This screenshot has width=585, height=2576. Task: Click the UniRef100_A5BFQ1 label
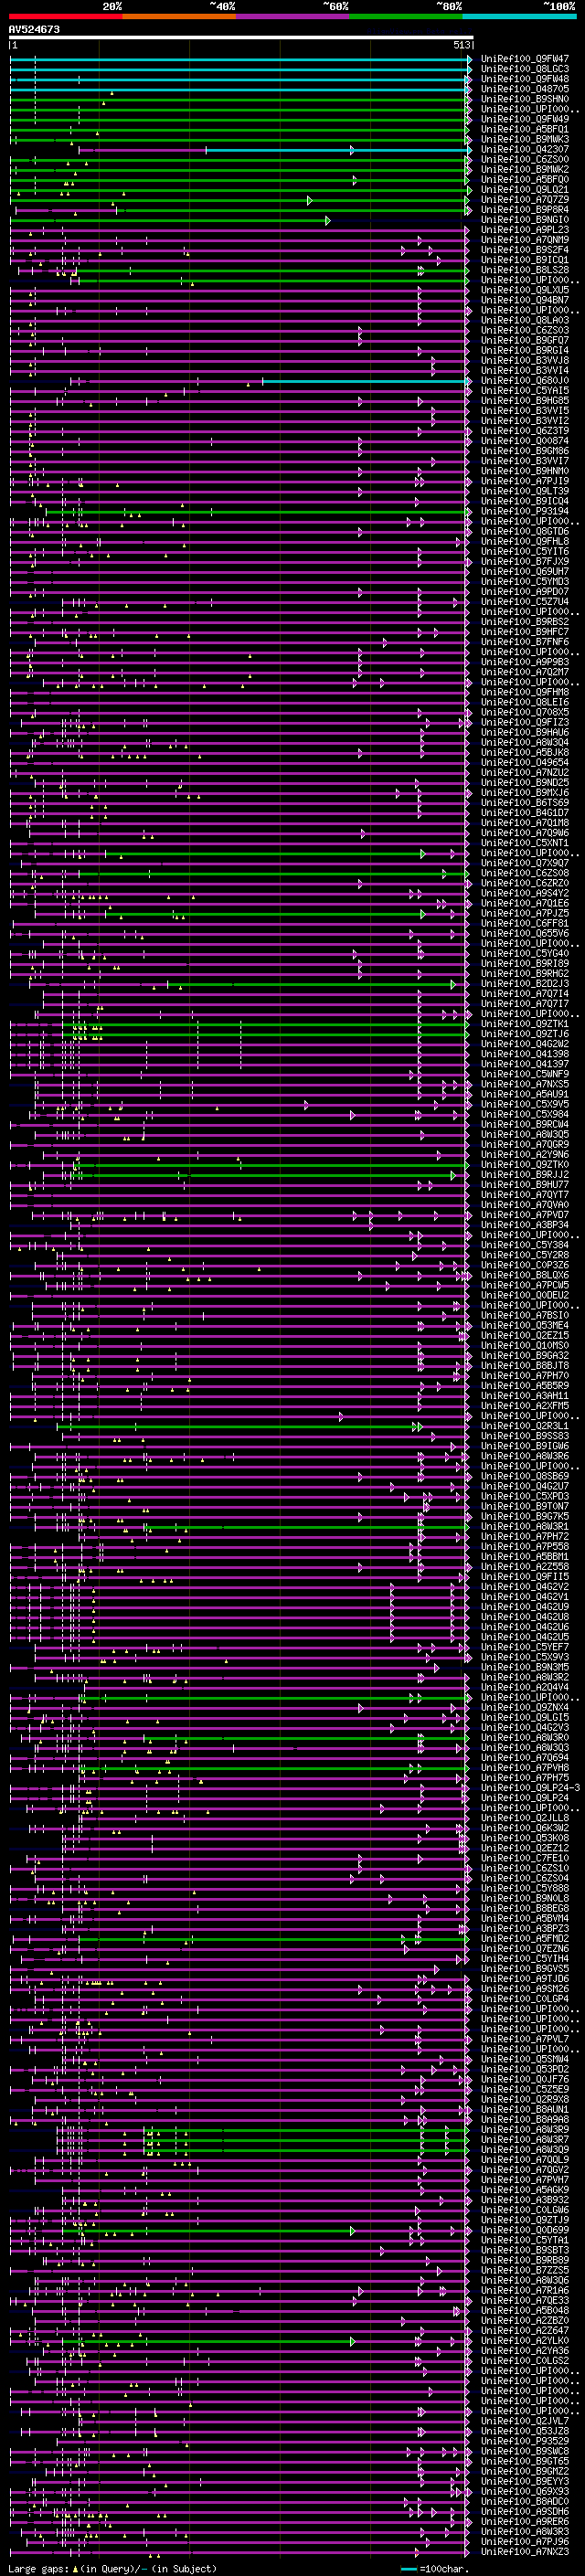(525, 129)
